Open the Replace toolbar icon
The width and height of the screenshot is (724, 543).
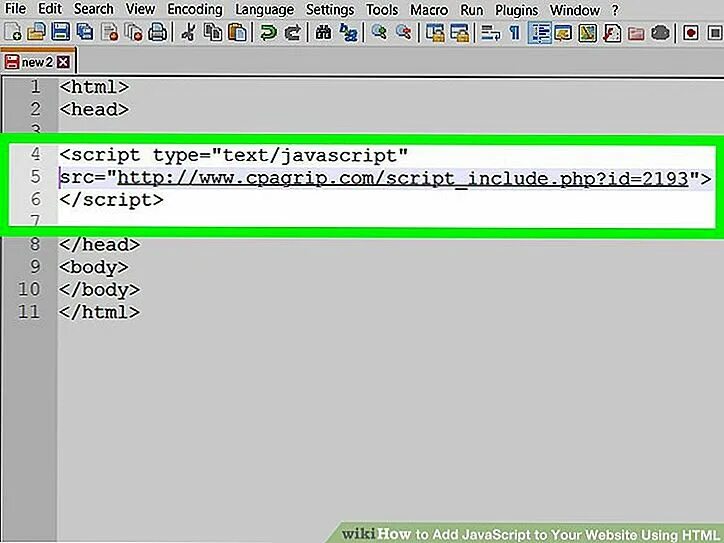point(348,33)
